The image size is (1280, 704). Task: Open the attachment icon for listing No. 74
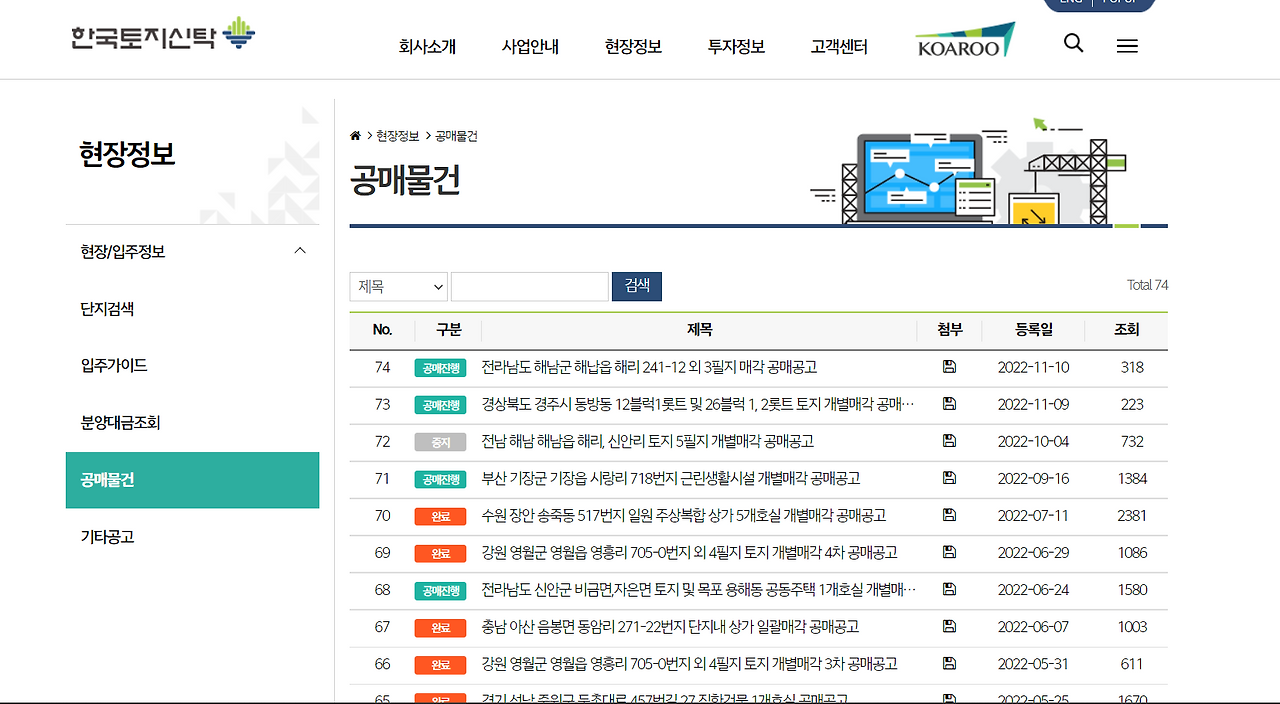point(948,367)
